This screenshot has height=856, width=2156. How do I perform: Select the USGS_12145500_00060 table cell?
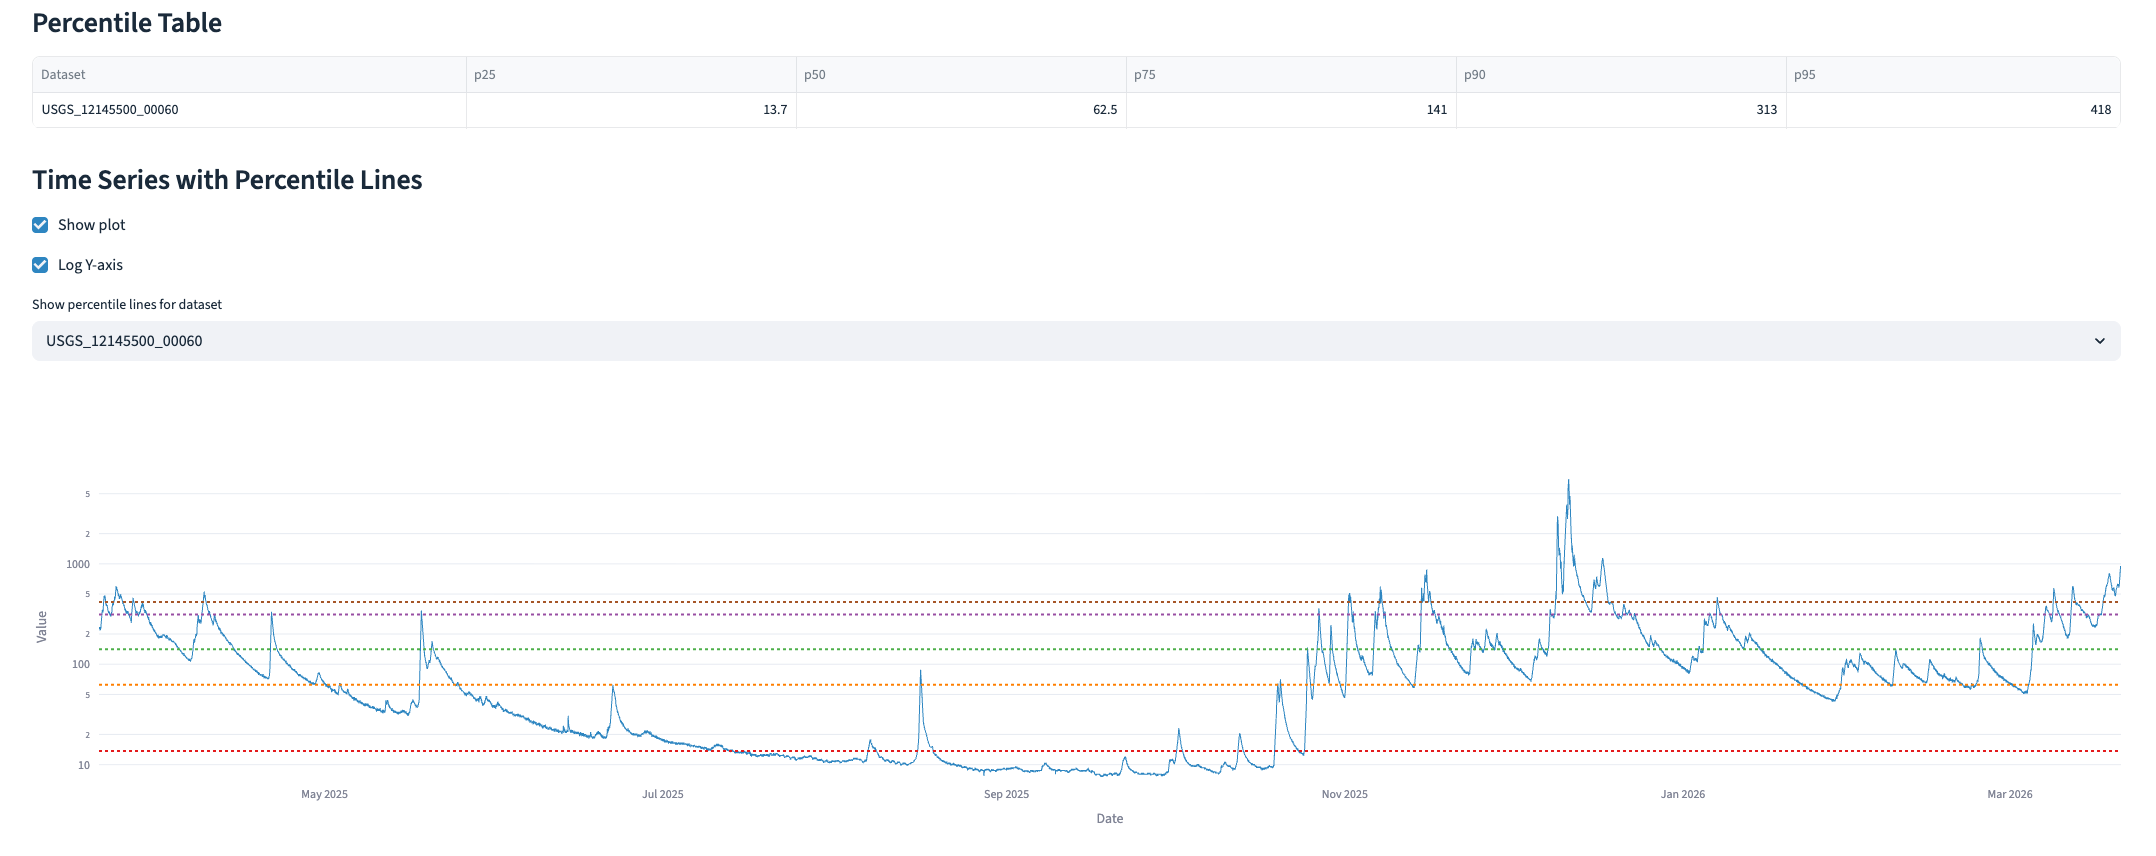249,110
